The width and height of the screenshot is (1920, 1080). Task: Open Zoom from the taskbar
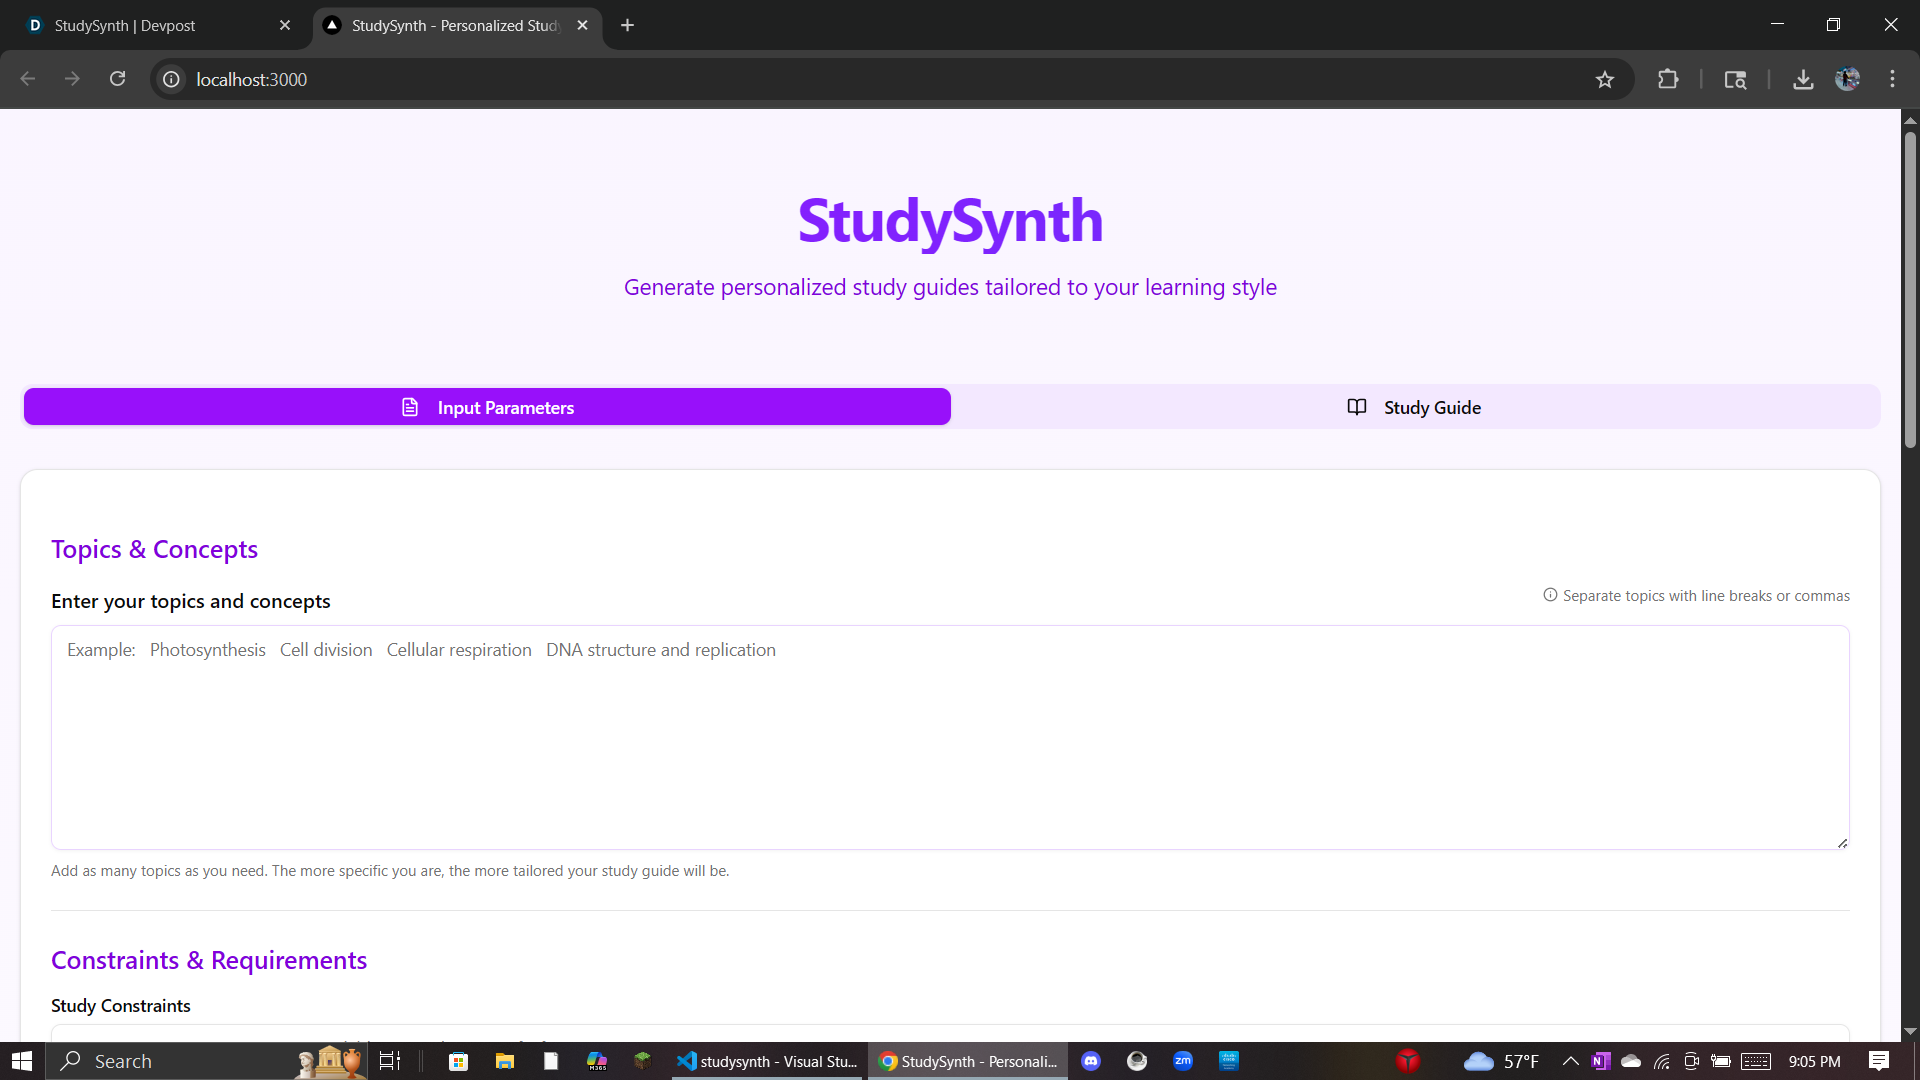tap(1183, 1061)
